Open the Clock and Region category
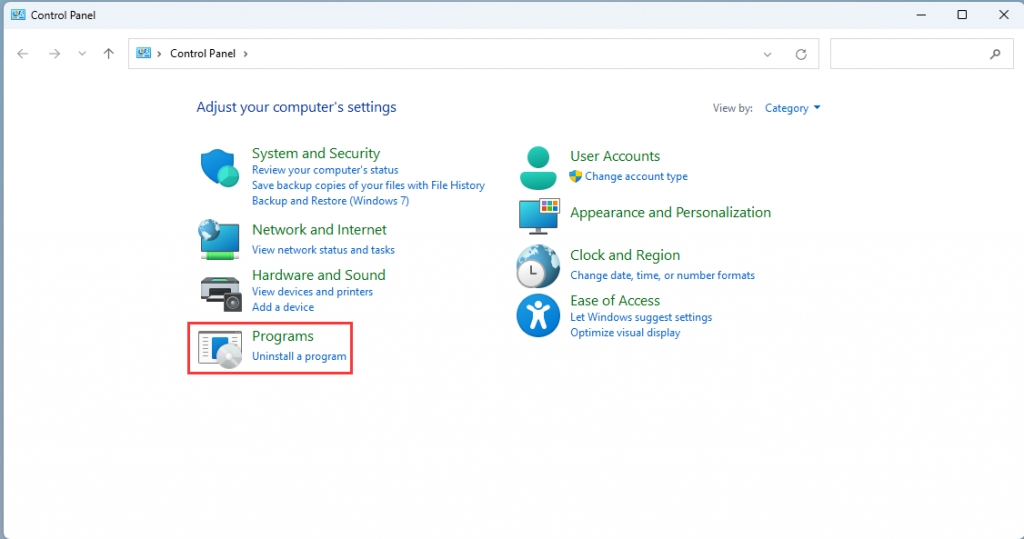The image size is (1024, 539). tap(625, 255)
